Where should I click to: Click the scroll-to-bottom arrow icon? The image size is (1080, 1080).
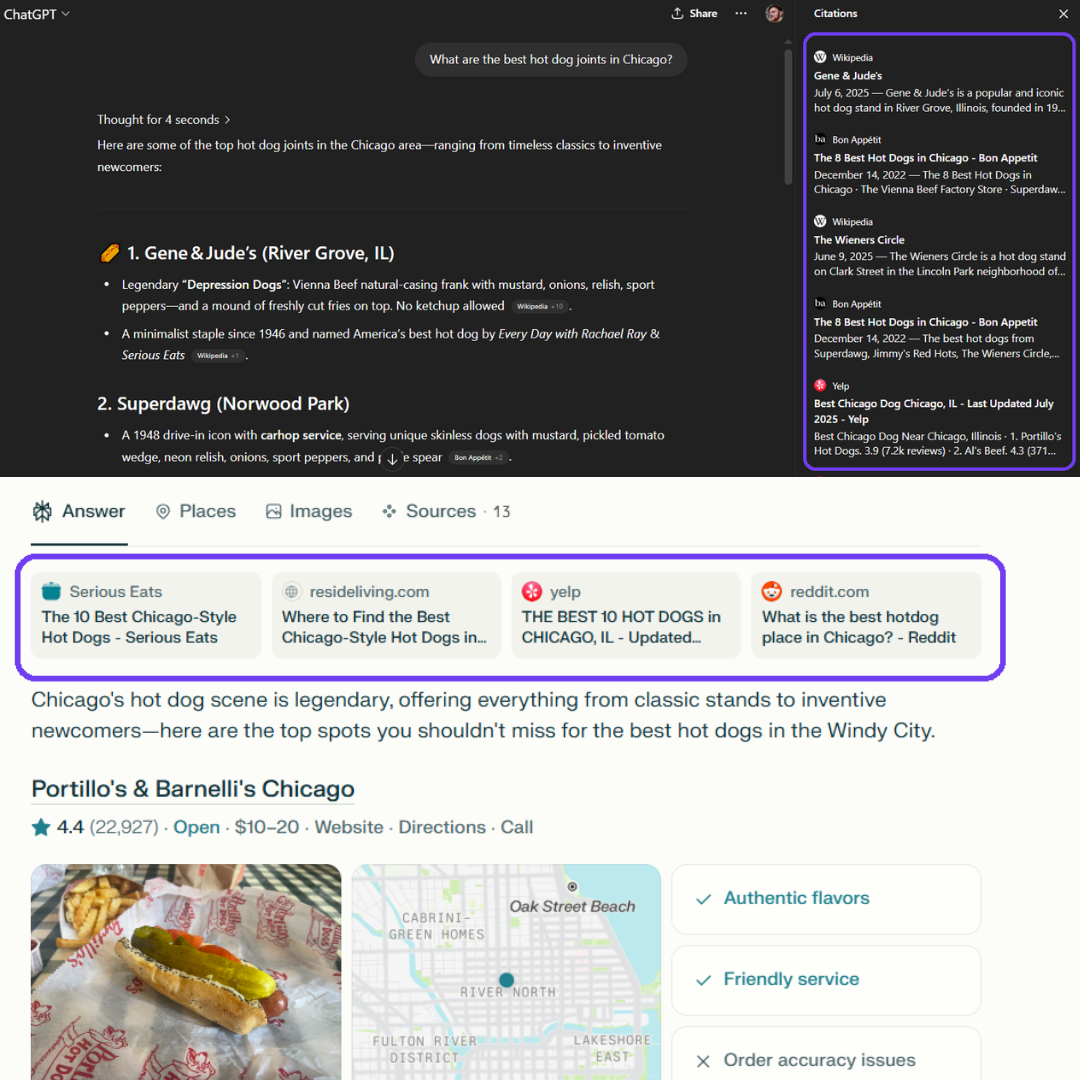click(393, 459)
